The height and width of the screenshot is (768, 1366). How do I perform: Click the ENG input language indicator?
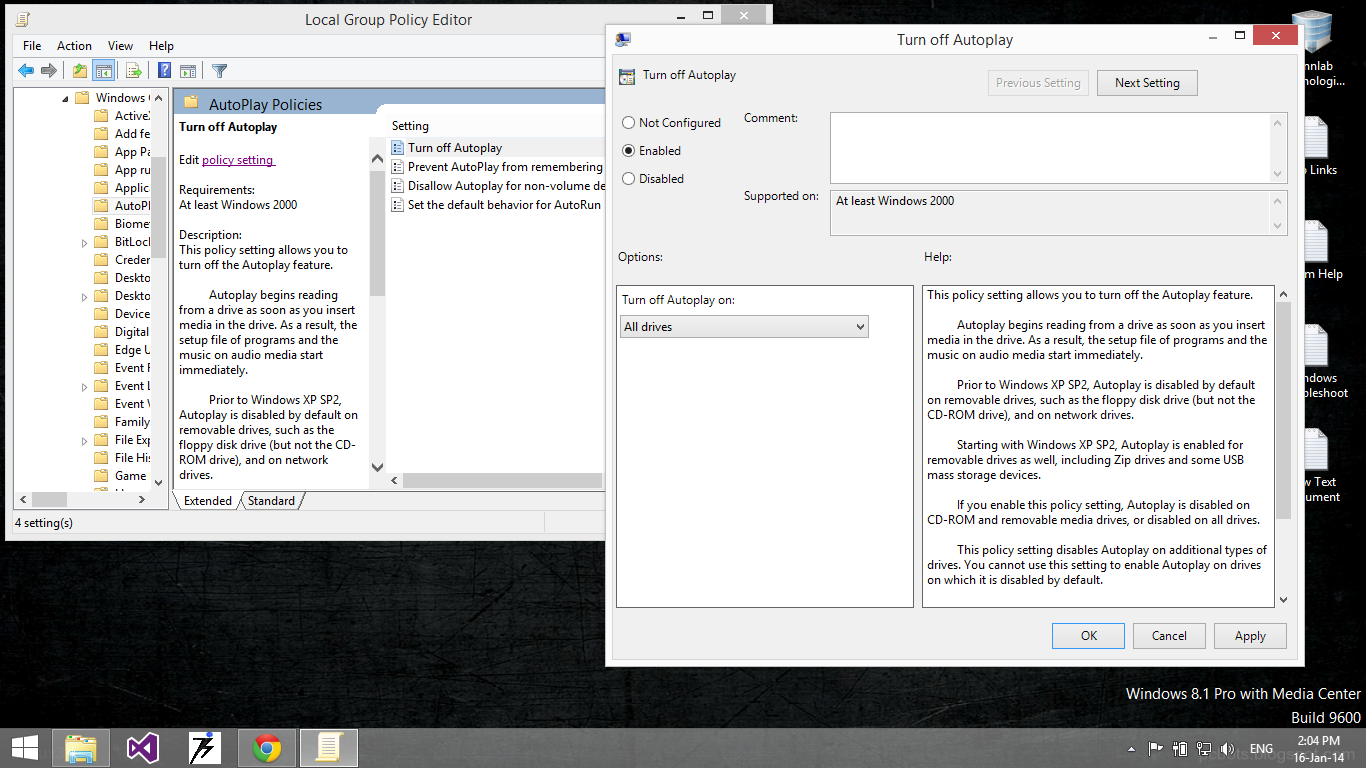click(x=1261, y=748)
